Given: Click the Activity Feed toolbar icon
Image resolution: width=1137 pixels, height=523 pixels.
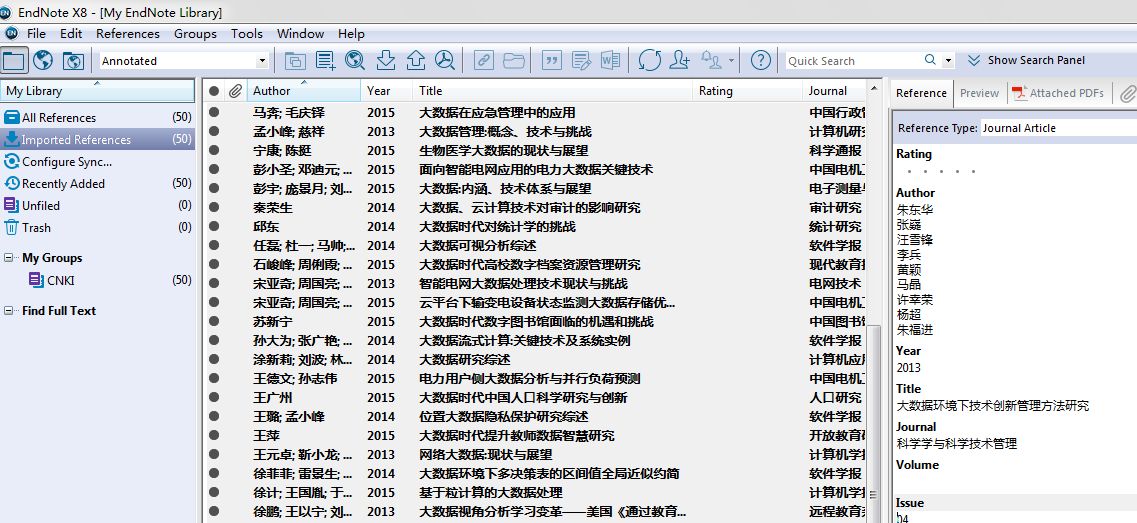Looking at the screenshot, I should (711, 60).
